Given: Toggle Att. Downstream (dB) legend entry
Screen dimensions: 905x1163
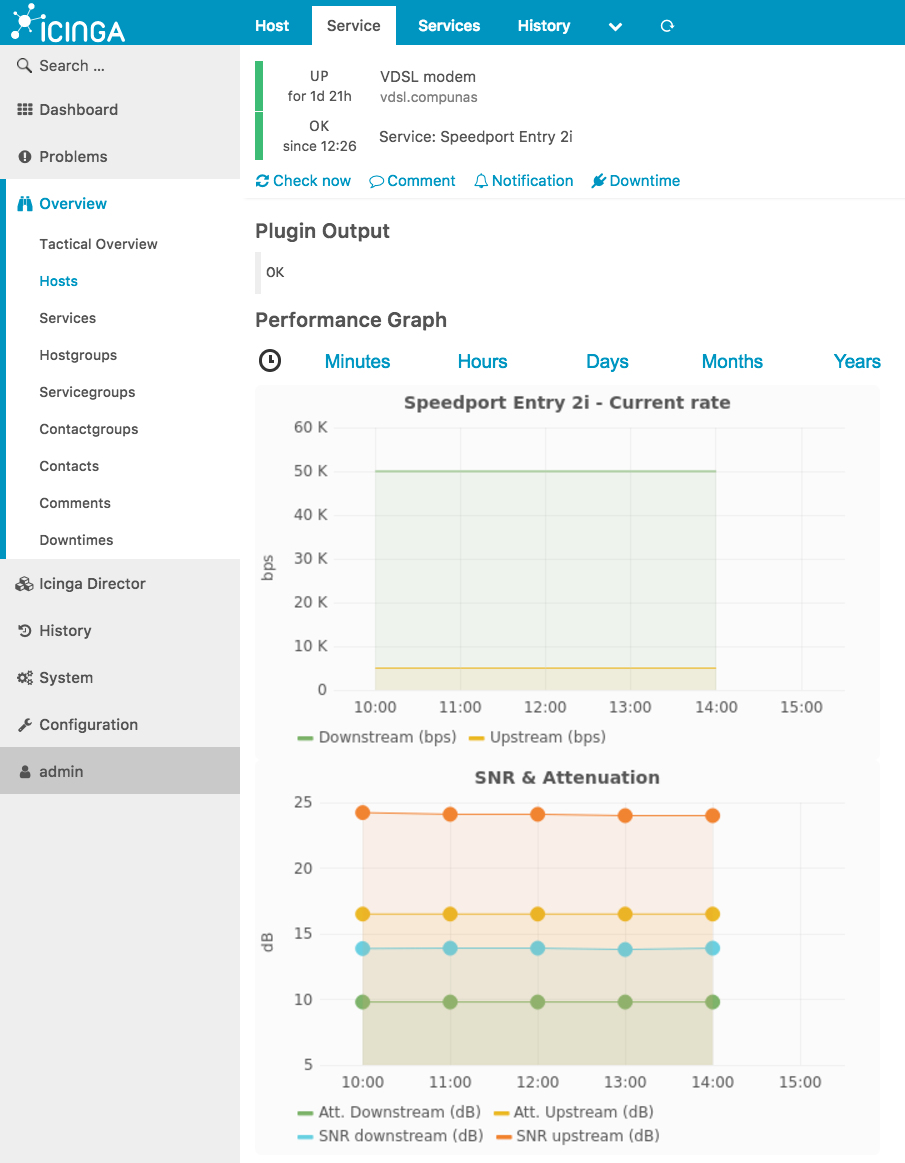Looking at the screenshot, I should tap(389, 1112).
